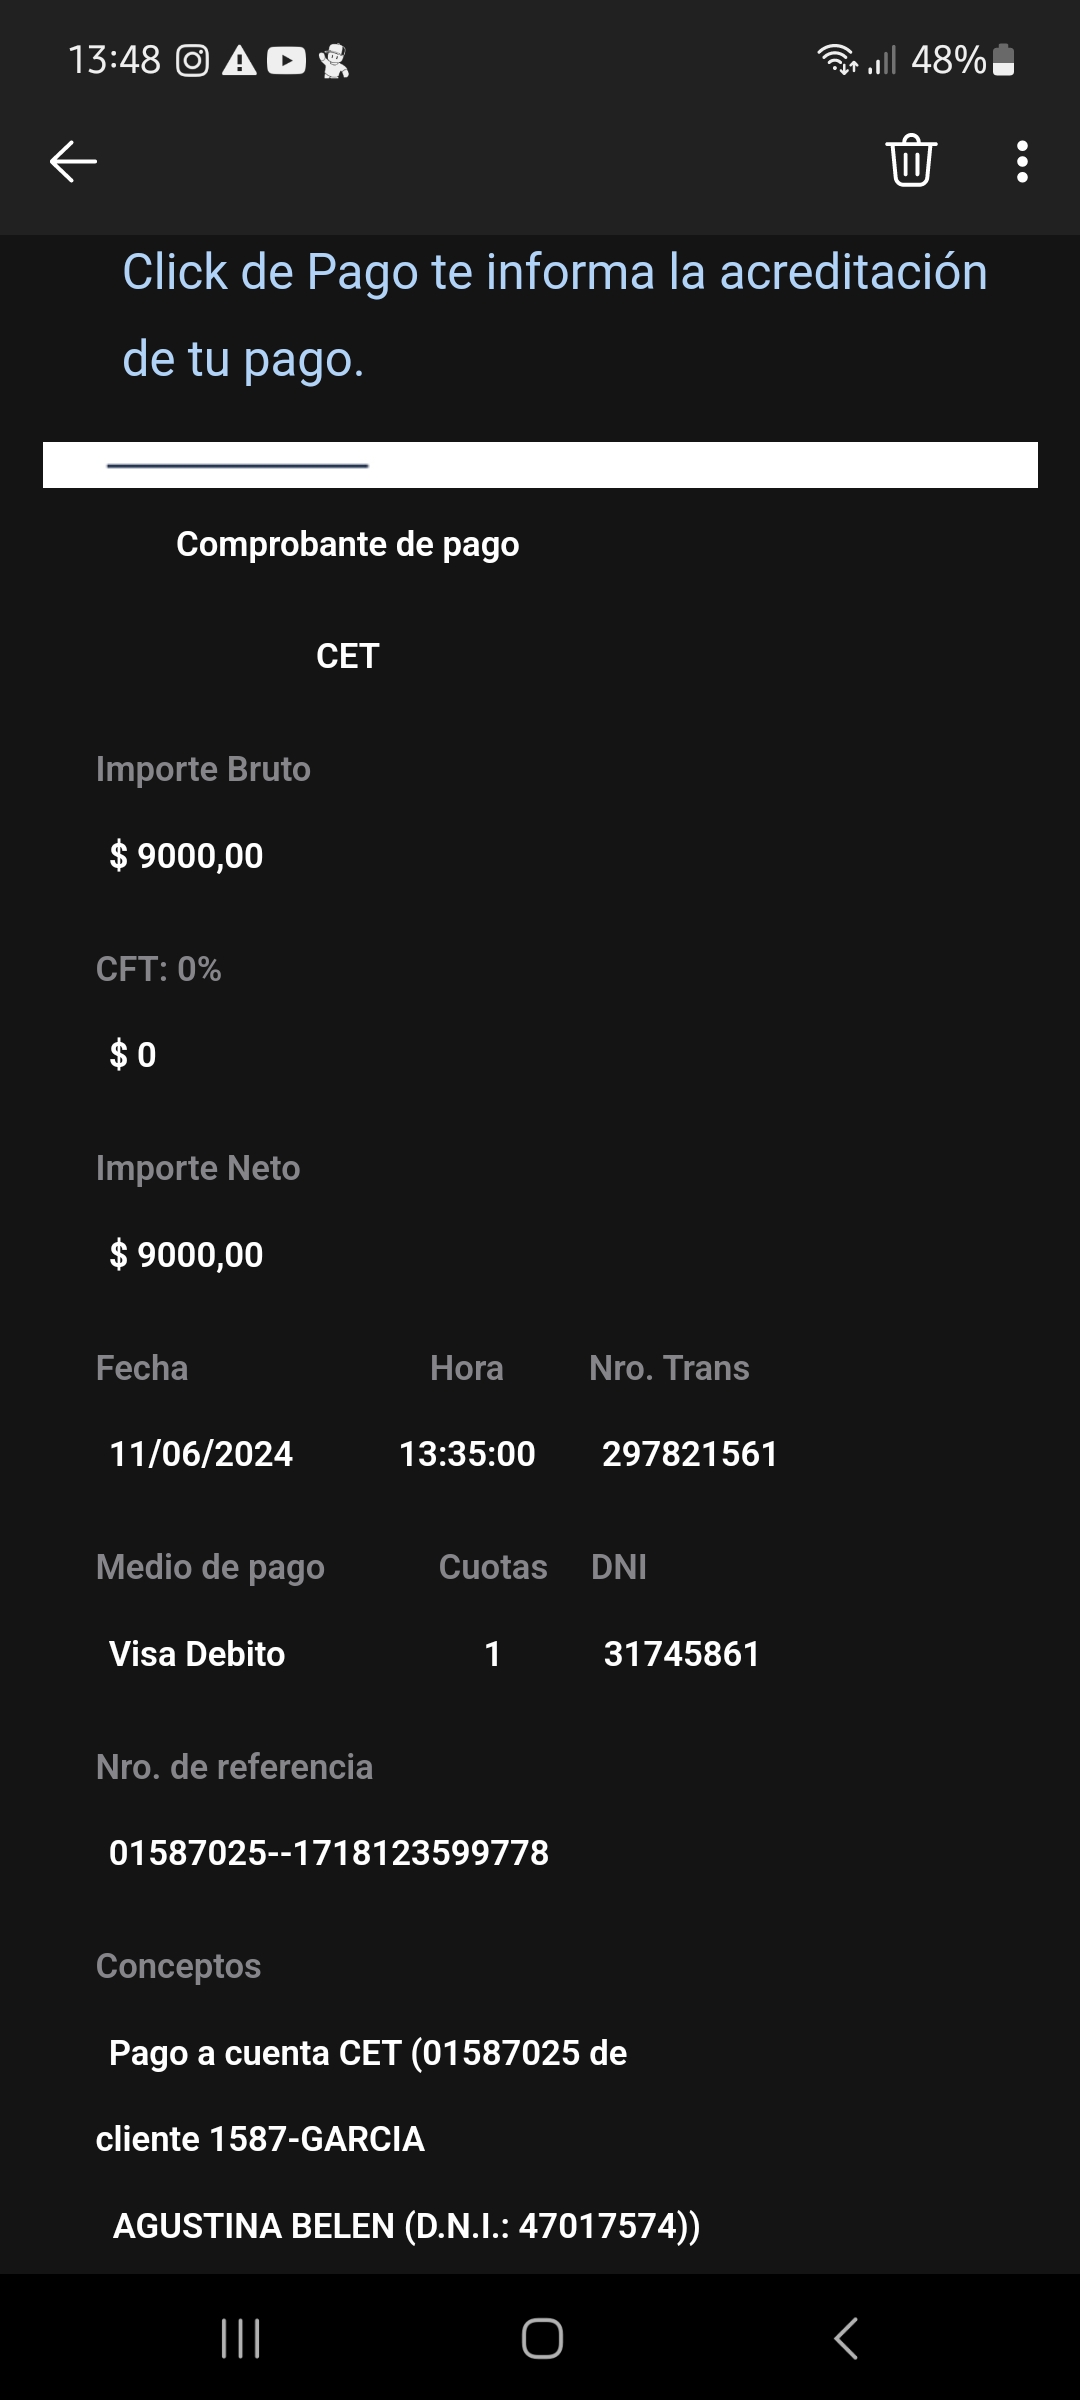Open the three-dot more options menu

click(1021, 161)
